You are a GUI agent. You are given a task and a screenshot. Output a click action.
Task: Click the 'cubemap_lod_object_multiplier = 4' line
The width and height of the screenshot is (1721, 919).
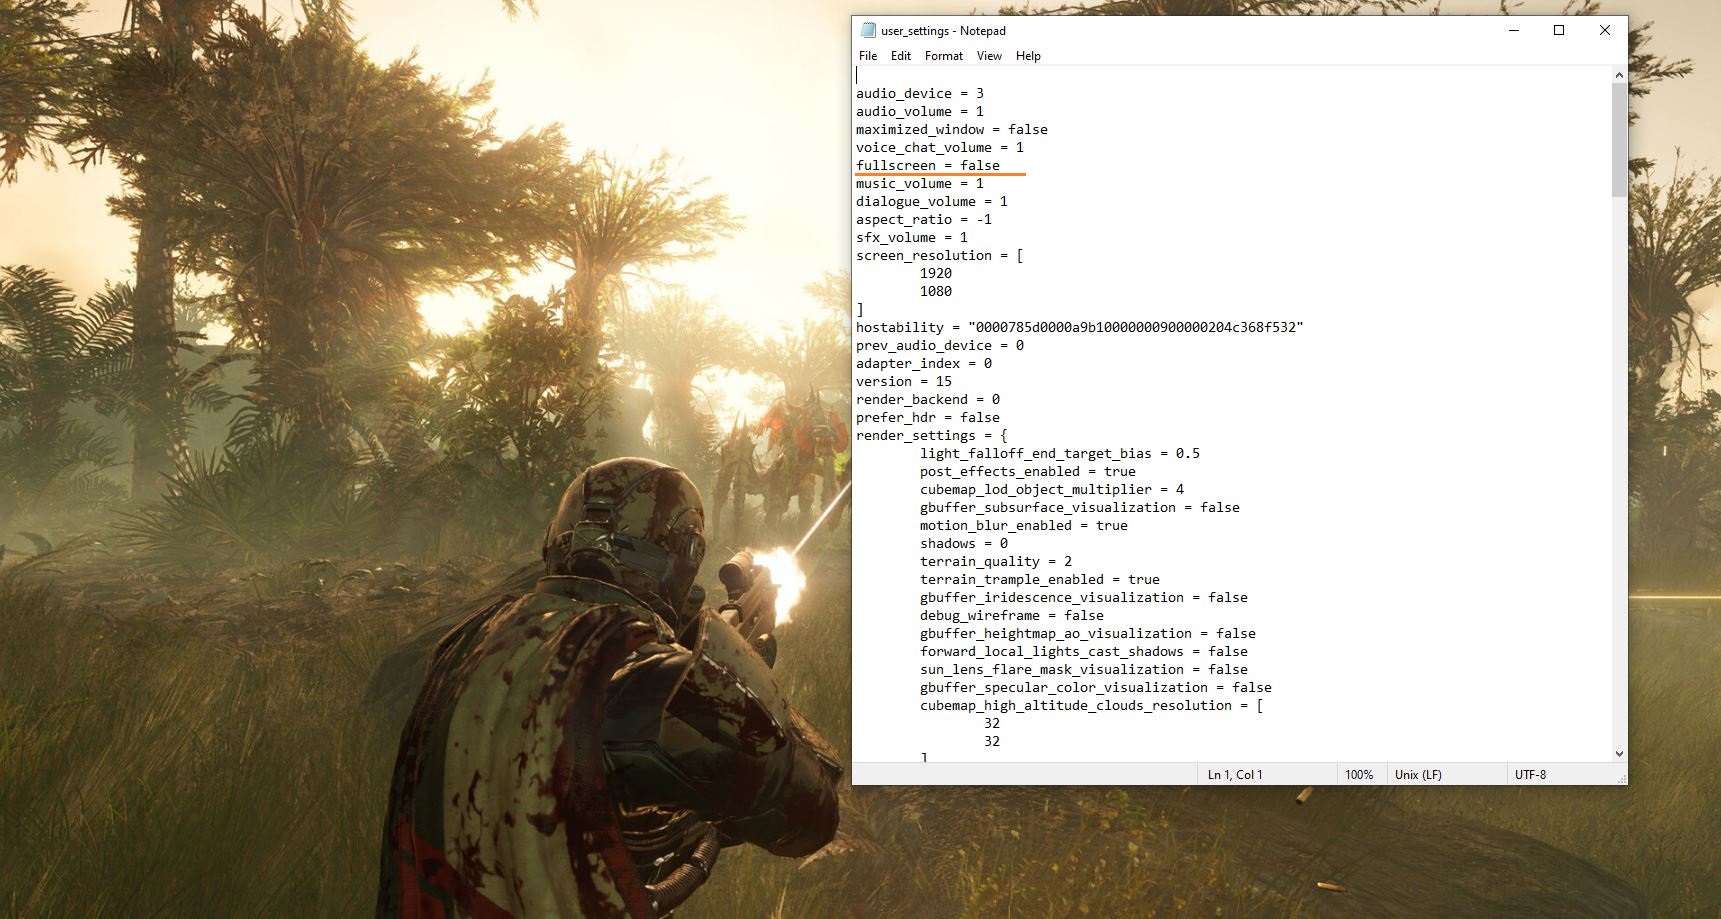tap(1052, 489)
